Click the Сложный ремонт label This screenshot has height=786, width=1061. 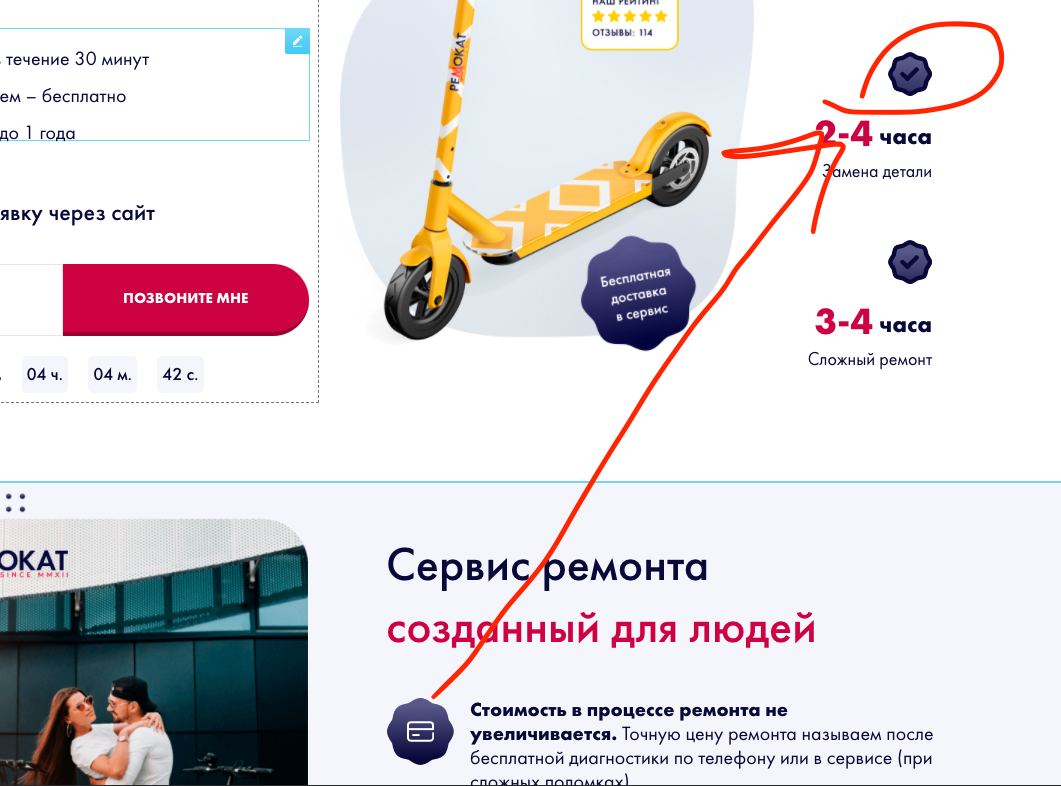pos(870,360)
